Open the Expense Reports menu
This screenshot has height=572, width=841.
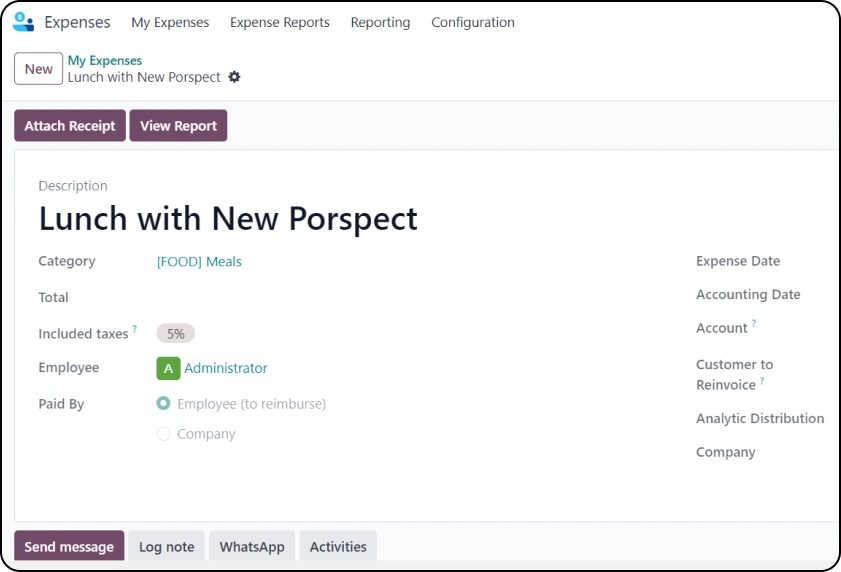point(279,23)
